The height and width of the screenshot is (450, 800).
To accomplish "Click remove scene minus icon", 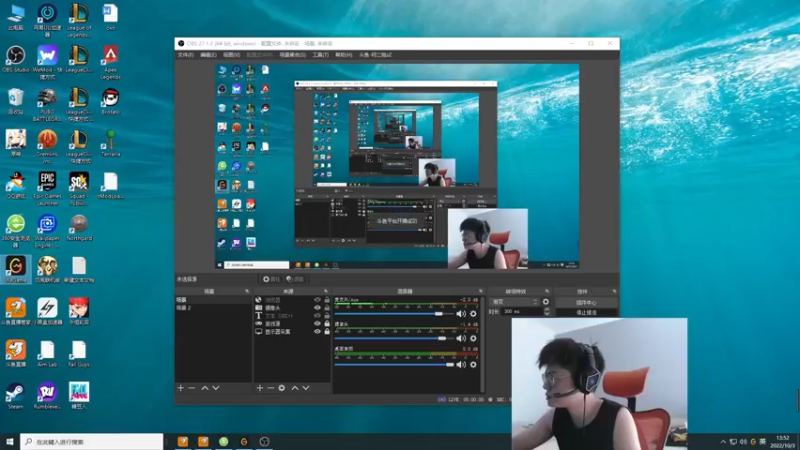I will pos(192,388).
